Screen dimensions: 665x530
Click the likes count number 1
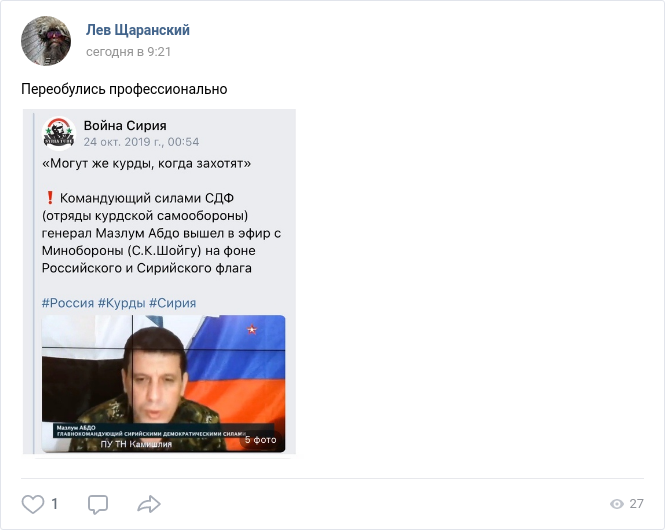coord(54,504)
